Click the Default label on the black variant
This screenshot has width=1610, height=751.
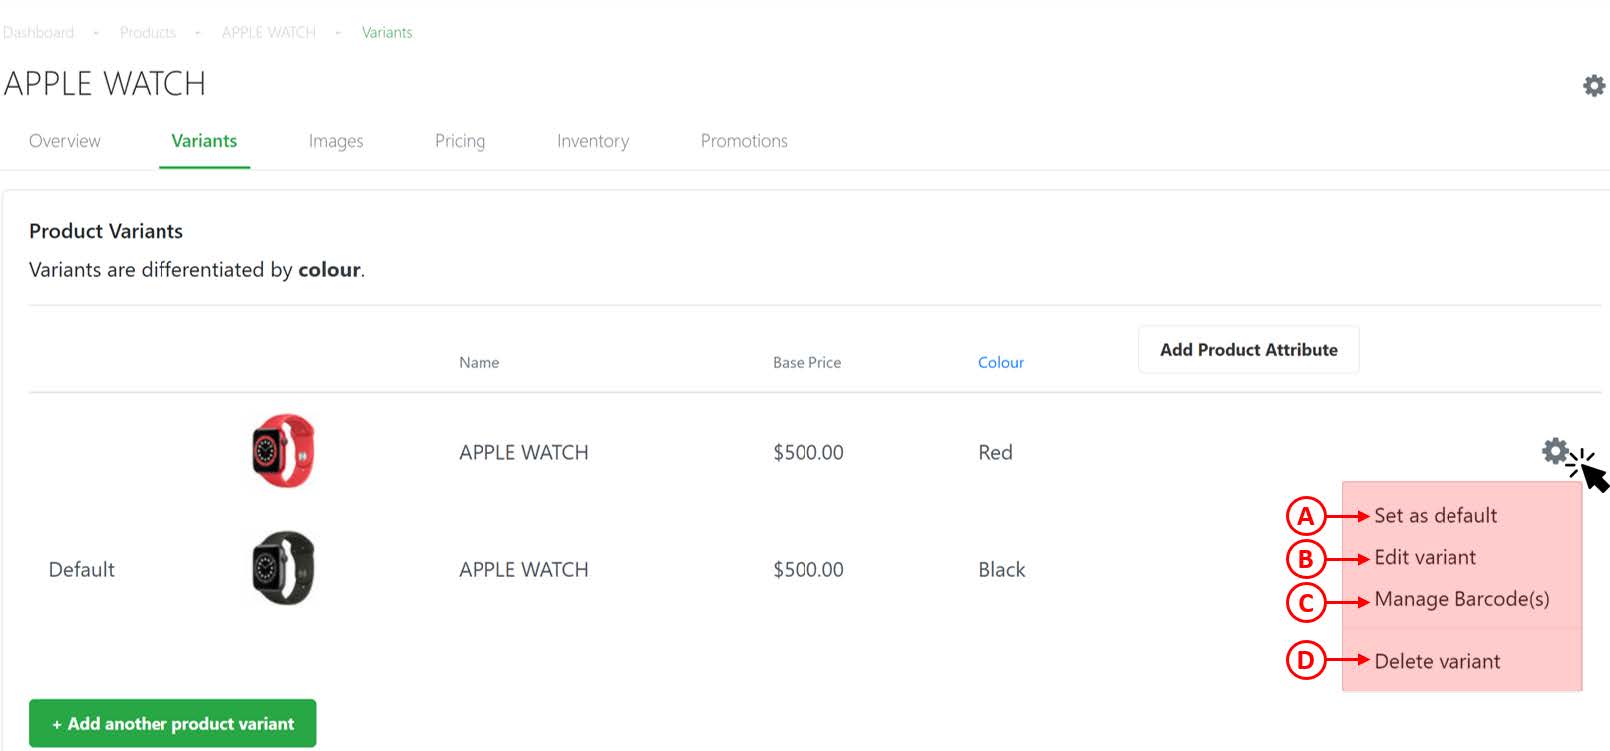click(x=82, y=569)
